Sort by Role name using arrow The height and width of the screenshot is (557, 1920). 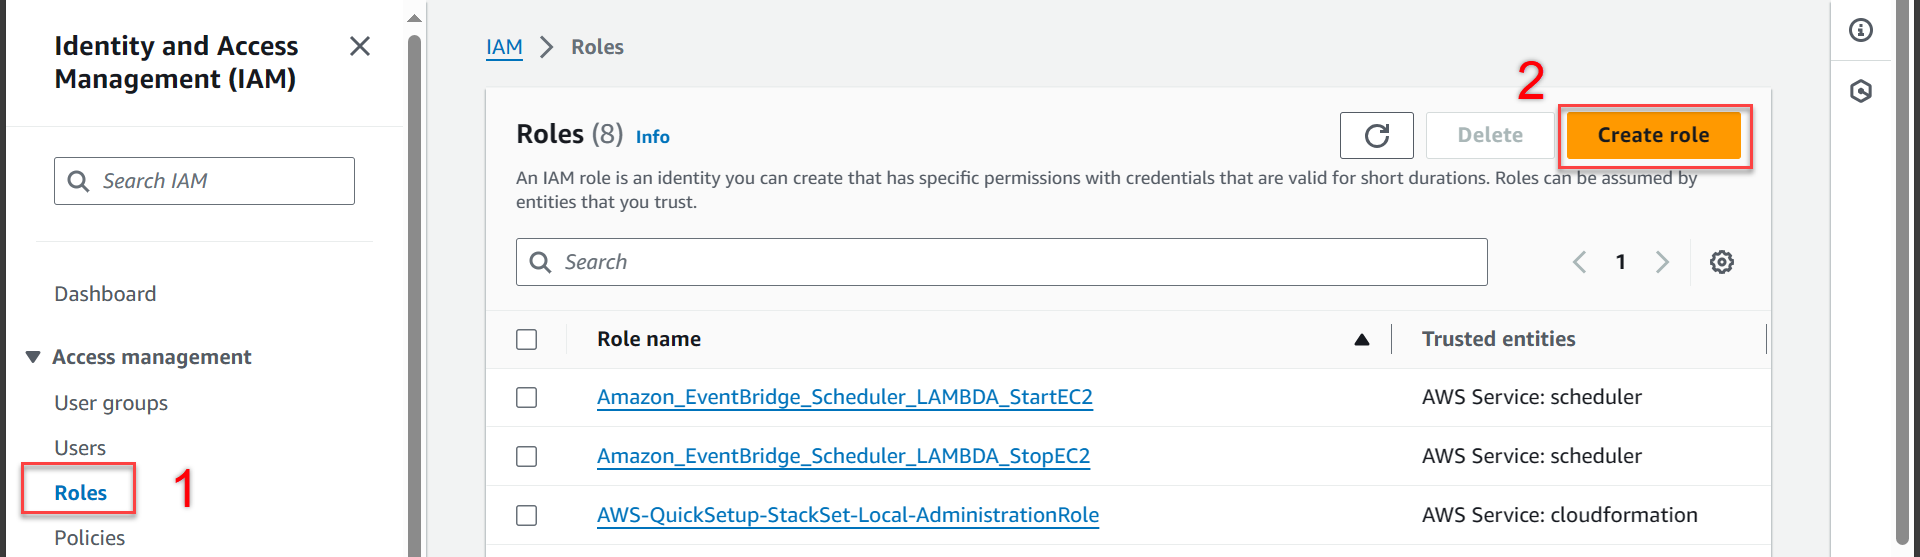[x=1361, y=340]
